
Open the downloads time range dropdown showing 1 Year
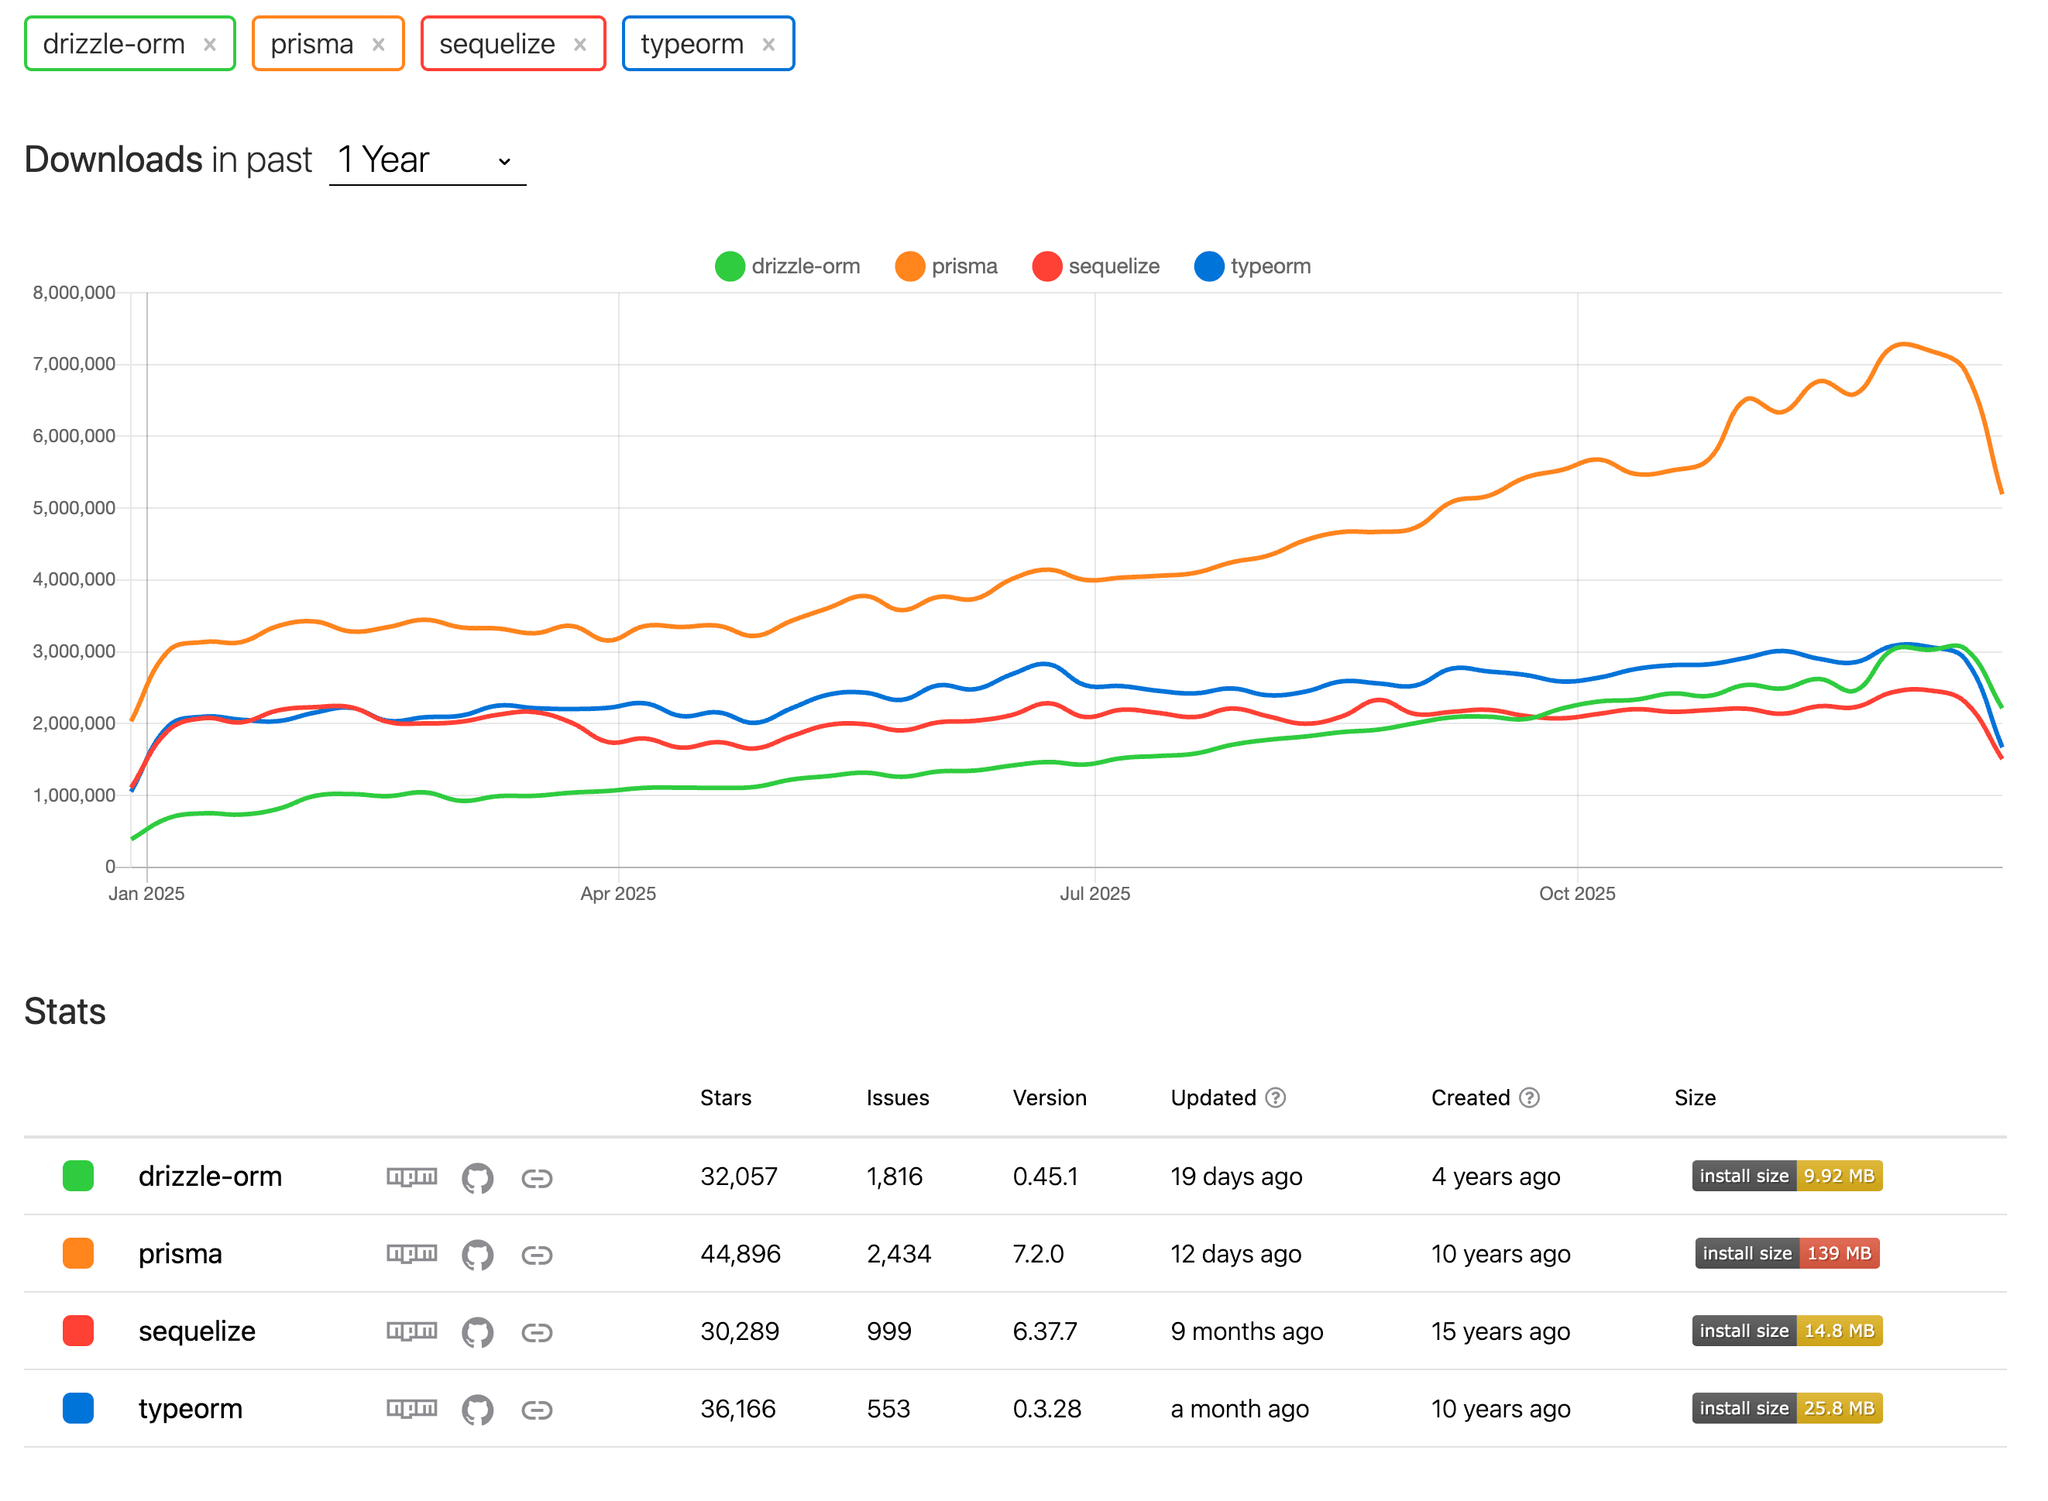[427, 160]
